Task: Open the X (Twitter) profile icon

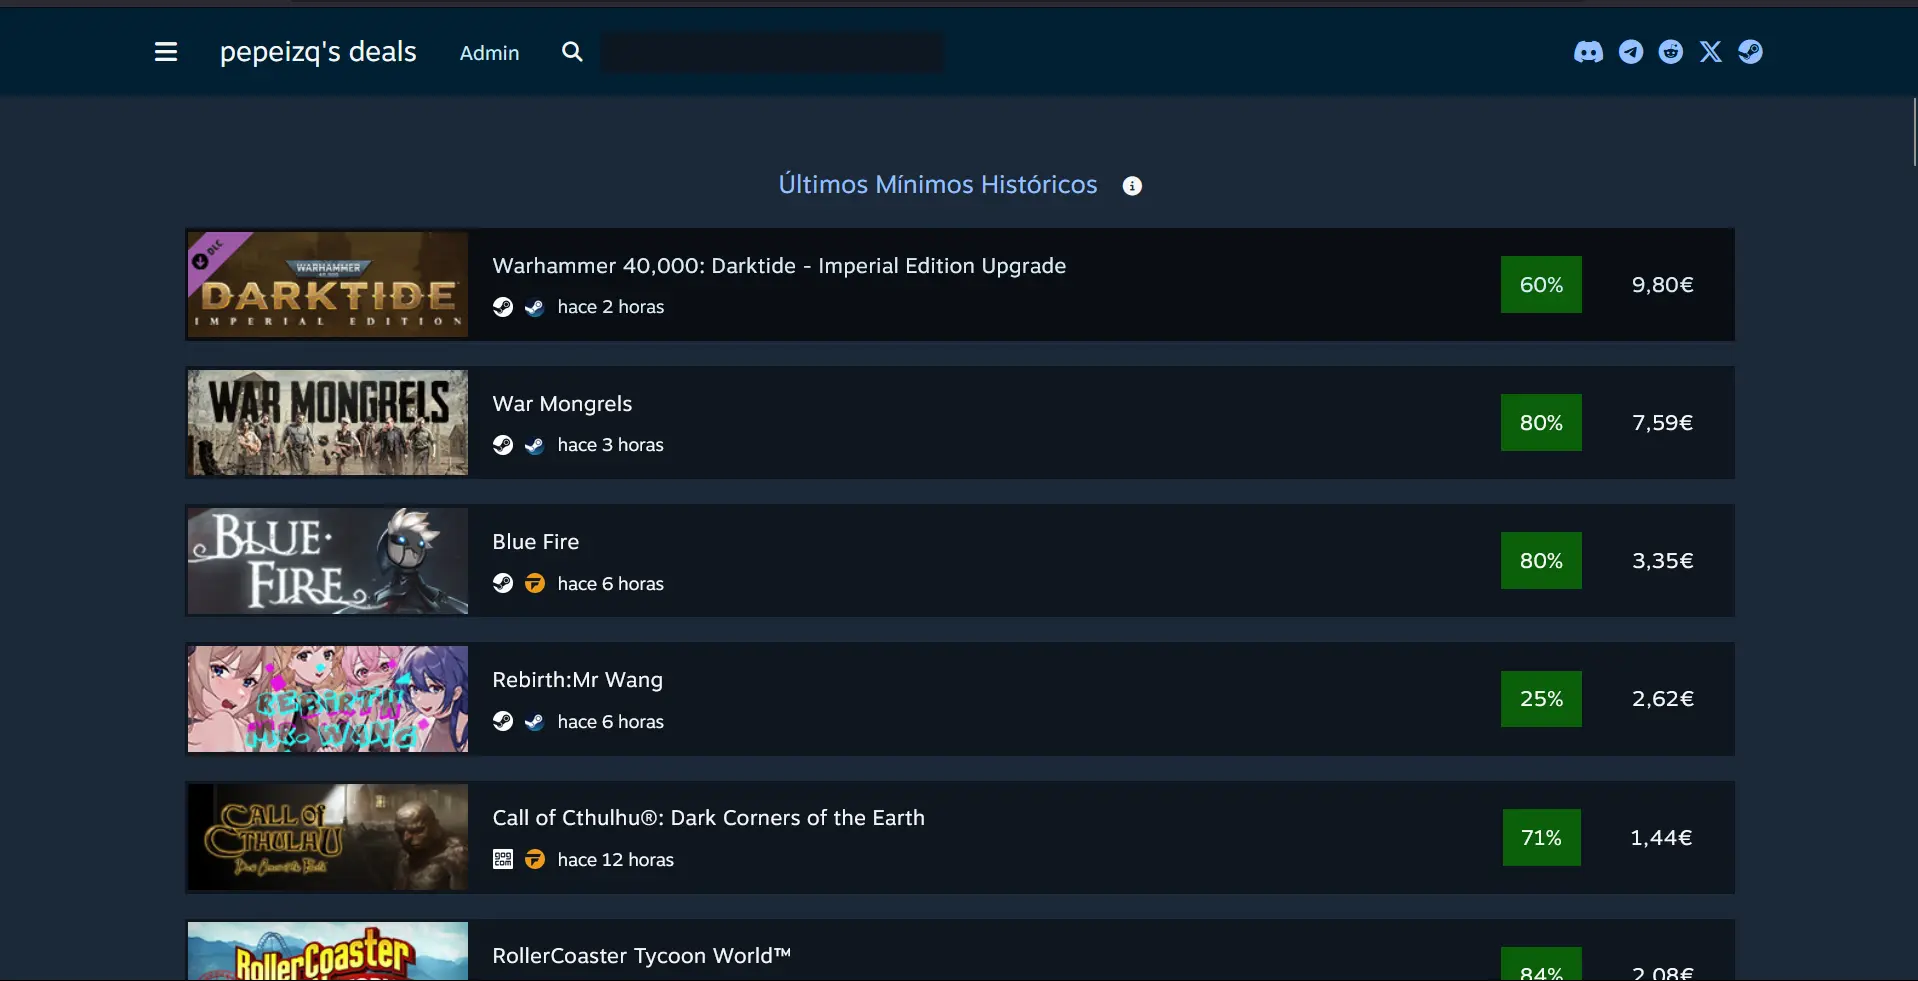Action: point(1711,52)
